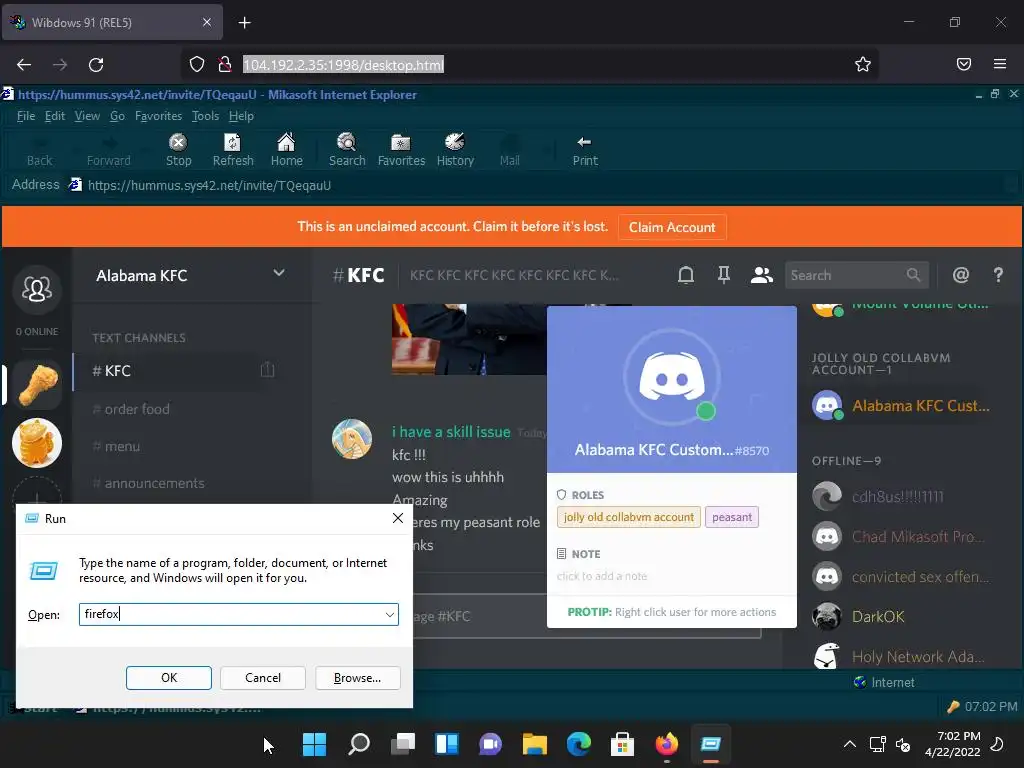Image resolution: width=1024 pixels, height=768 pixels.
Task: Click Firefox reload page button
Action: 96,65
